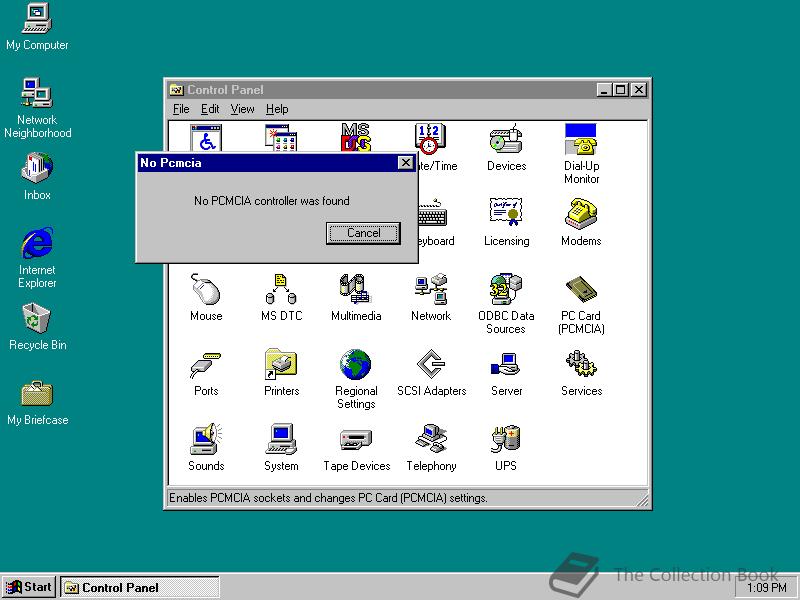This screenshot has height=600, width=800.
Task: Open the Services gears icon
Action: pyautogui.click(x=581, y=364)
